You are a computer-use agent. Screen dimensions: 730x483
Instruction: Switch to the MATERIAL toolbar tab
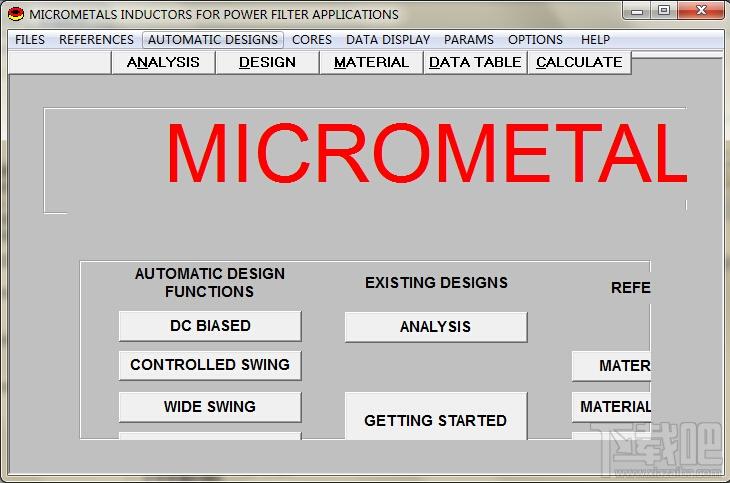tap(371, 62)
